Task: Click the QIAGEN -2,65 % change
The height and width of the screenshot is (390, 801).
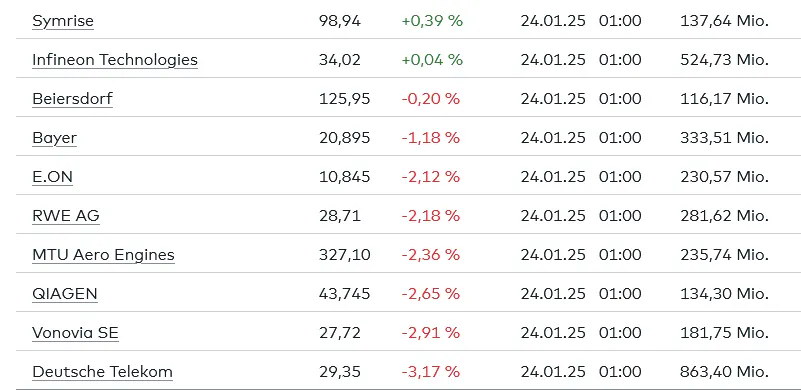Action: pos(431,294)
